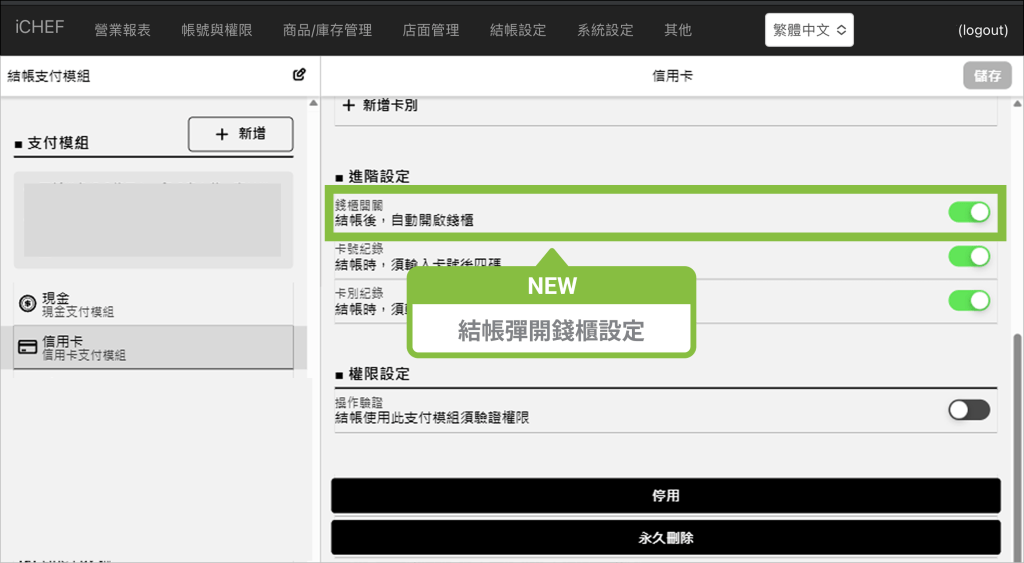Disable the 卡號紀錄 toggle
This screenshot has height=563, width=1024.
[968, 256]
